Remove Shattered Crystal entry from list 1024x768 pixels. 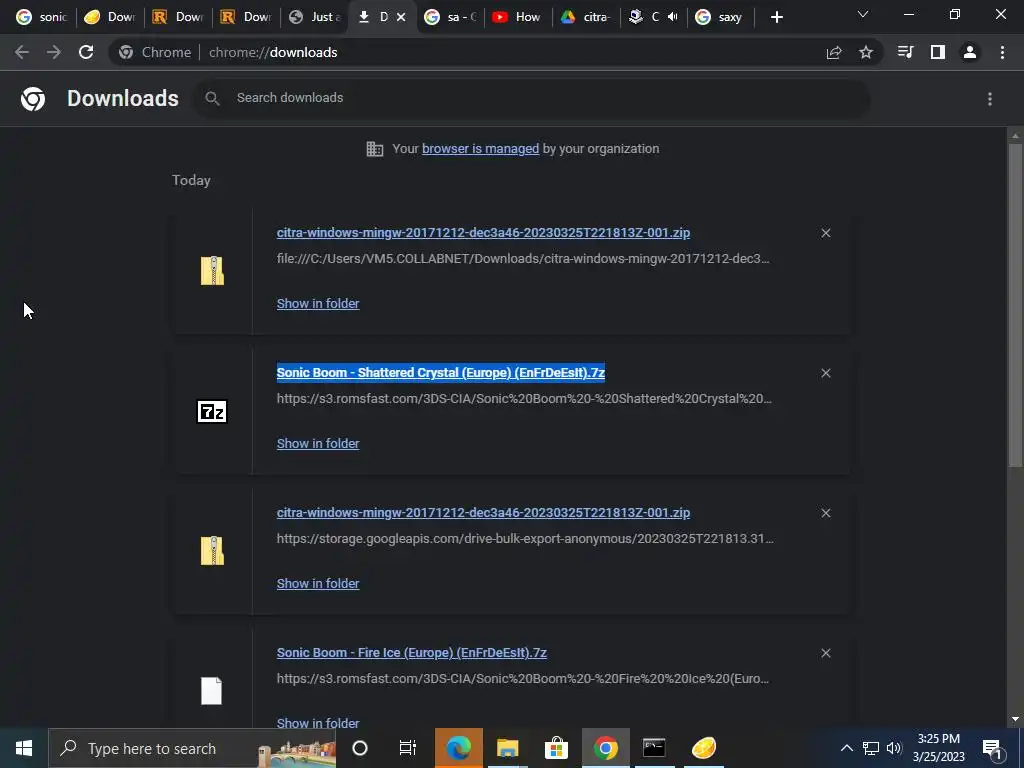click(x=825, y=373)
